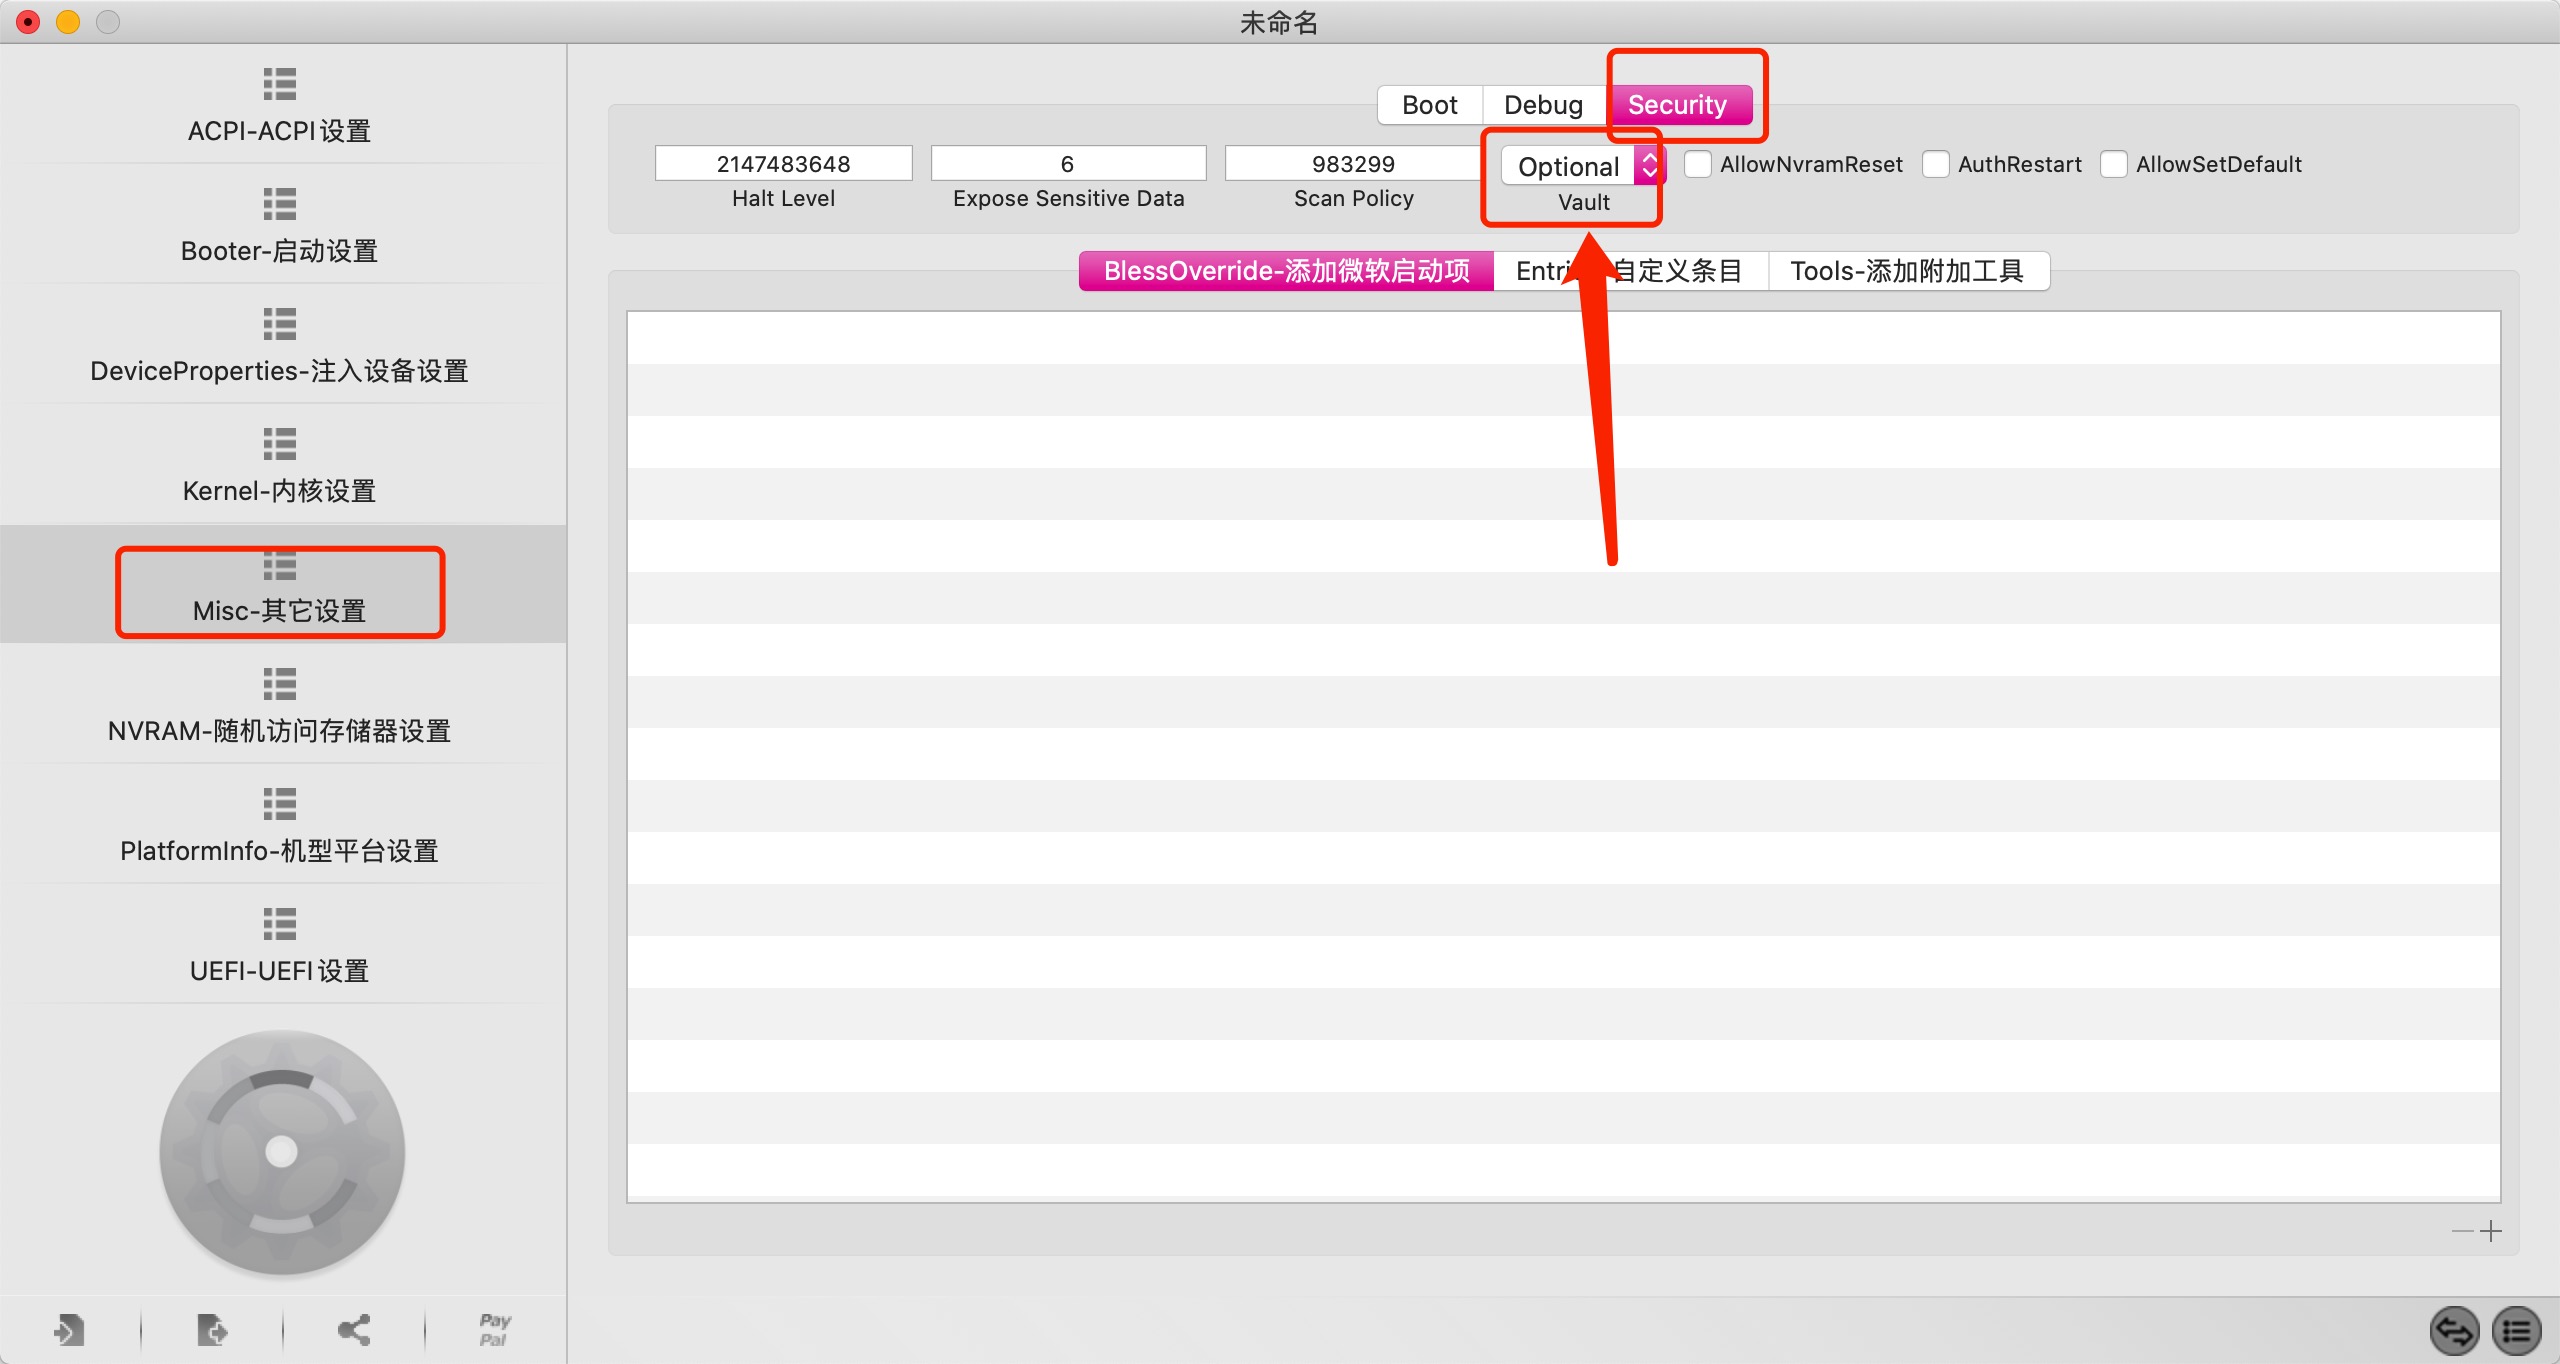Screen dimensions: 2560x1364
Task: Click the Scan Policy field with 983299
Action: pyautogui.click(x=1353, y=163)
